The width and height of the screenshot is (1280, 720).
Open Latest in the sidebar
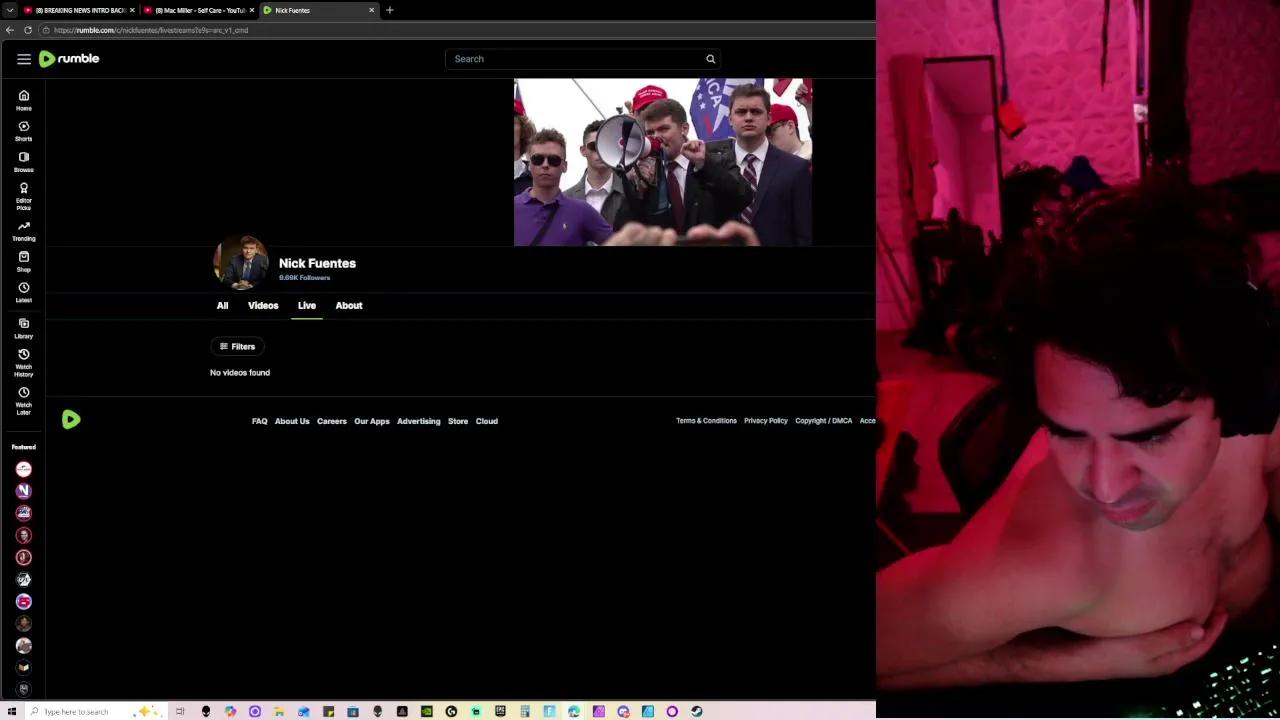(24, 293)
